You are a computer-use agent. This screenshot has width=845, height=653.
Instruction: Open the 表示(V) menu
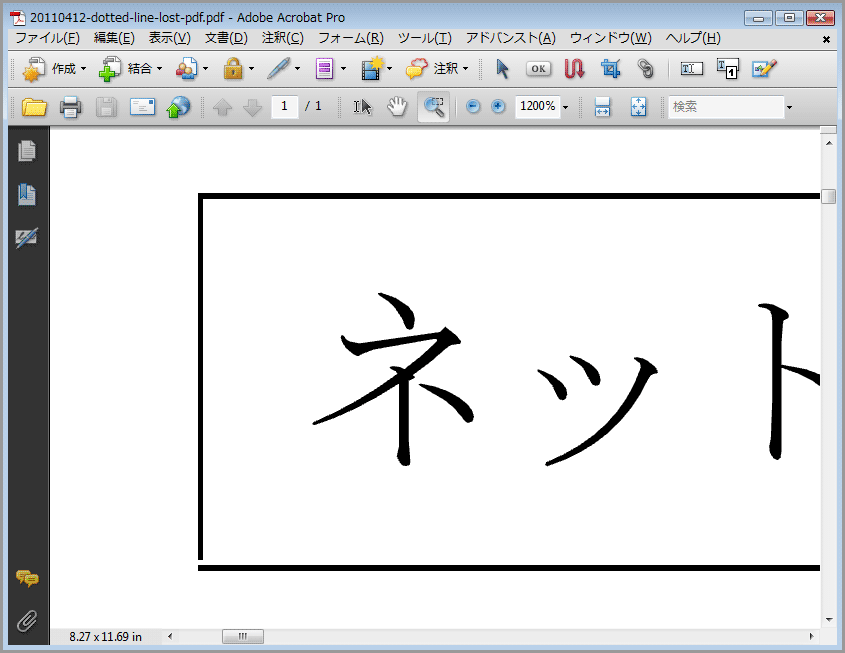click(x=169, y=38)
